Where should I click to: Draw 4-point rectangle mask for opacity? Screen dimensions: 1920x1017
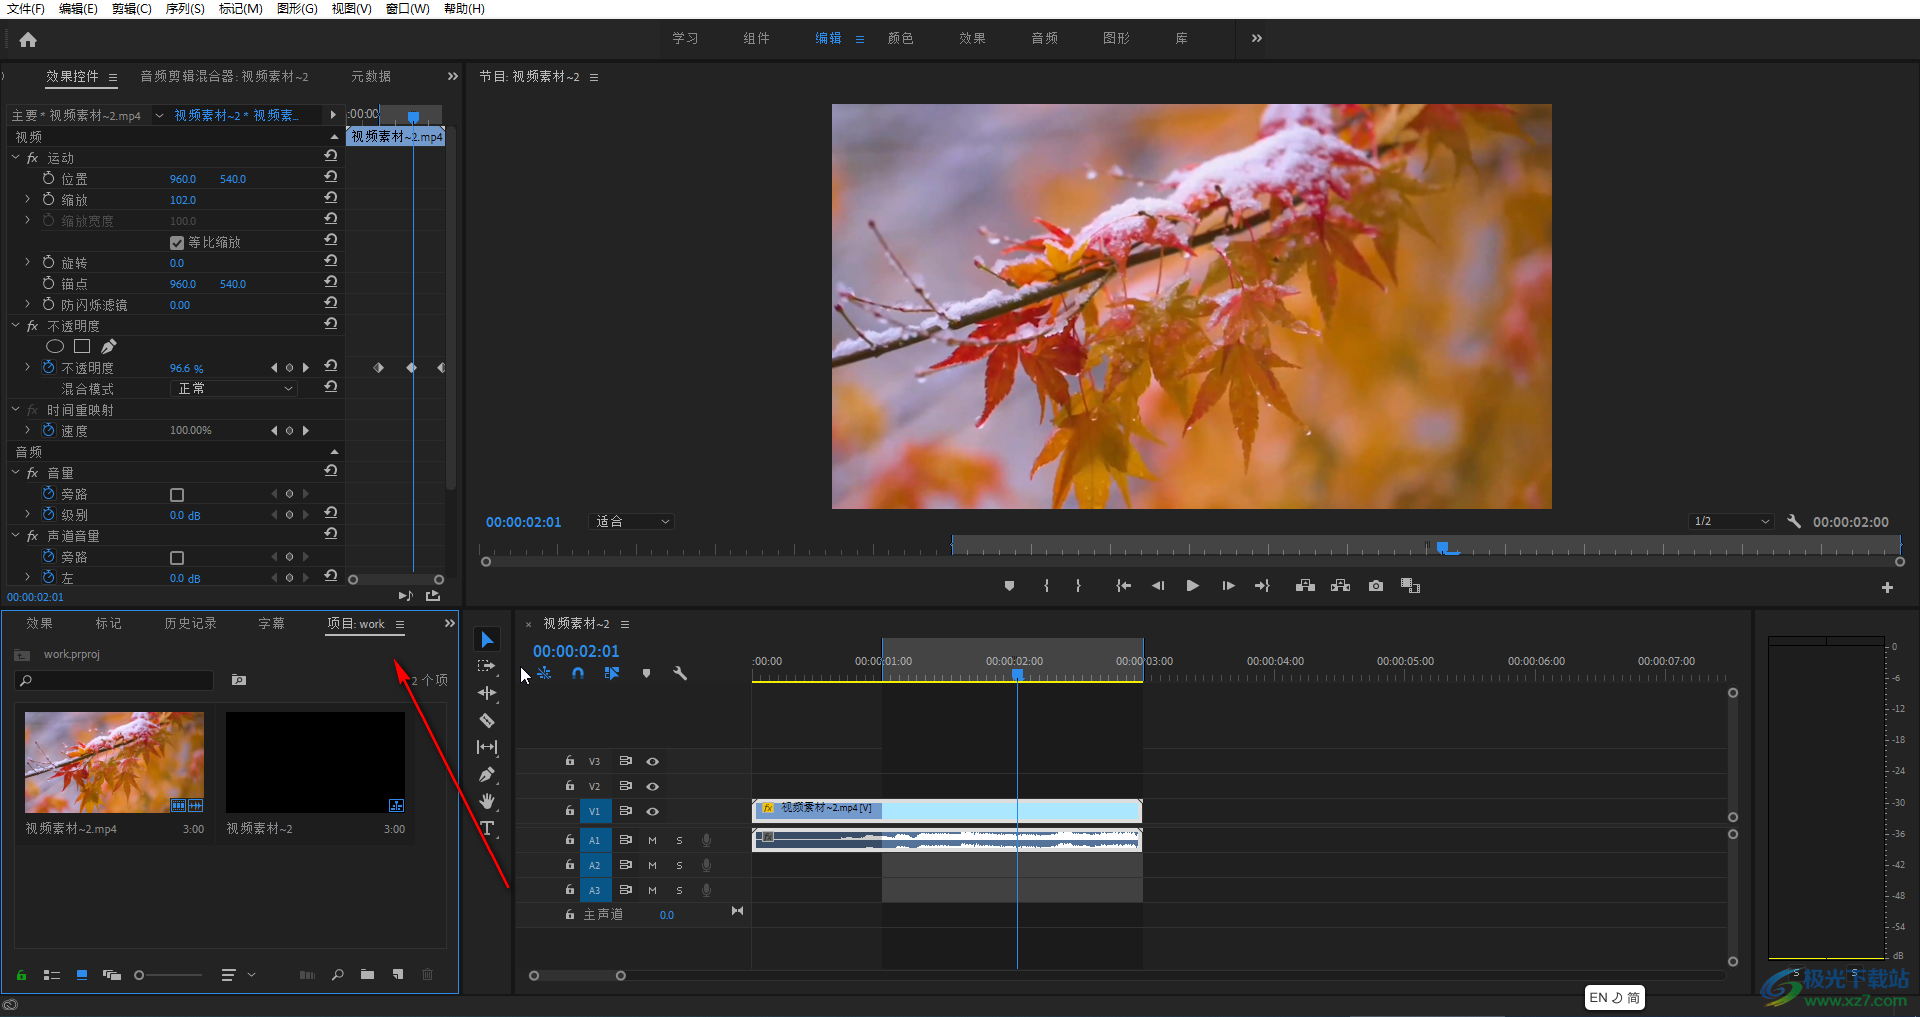[x=82, y=347]
